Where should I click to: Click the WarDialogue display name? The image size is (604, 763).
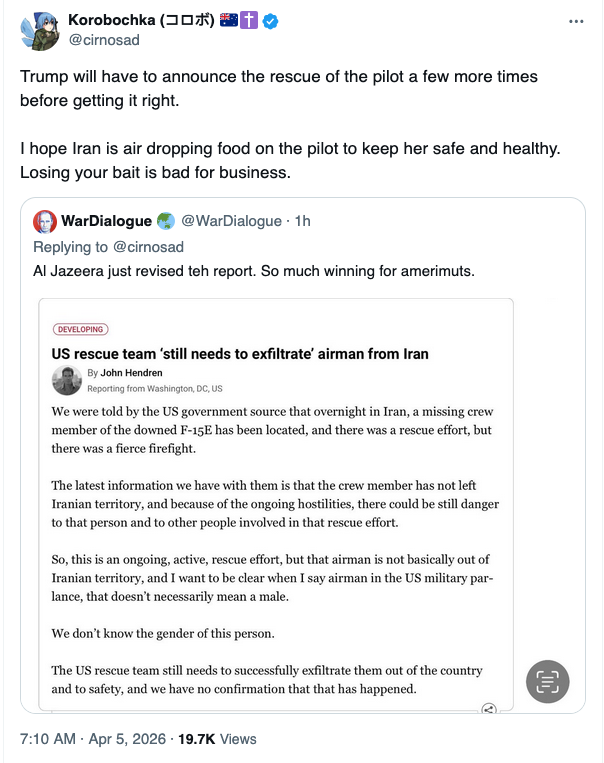pos(106,221)
